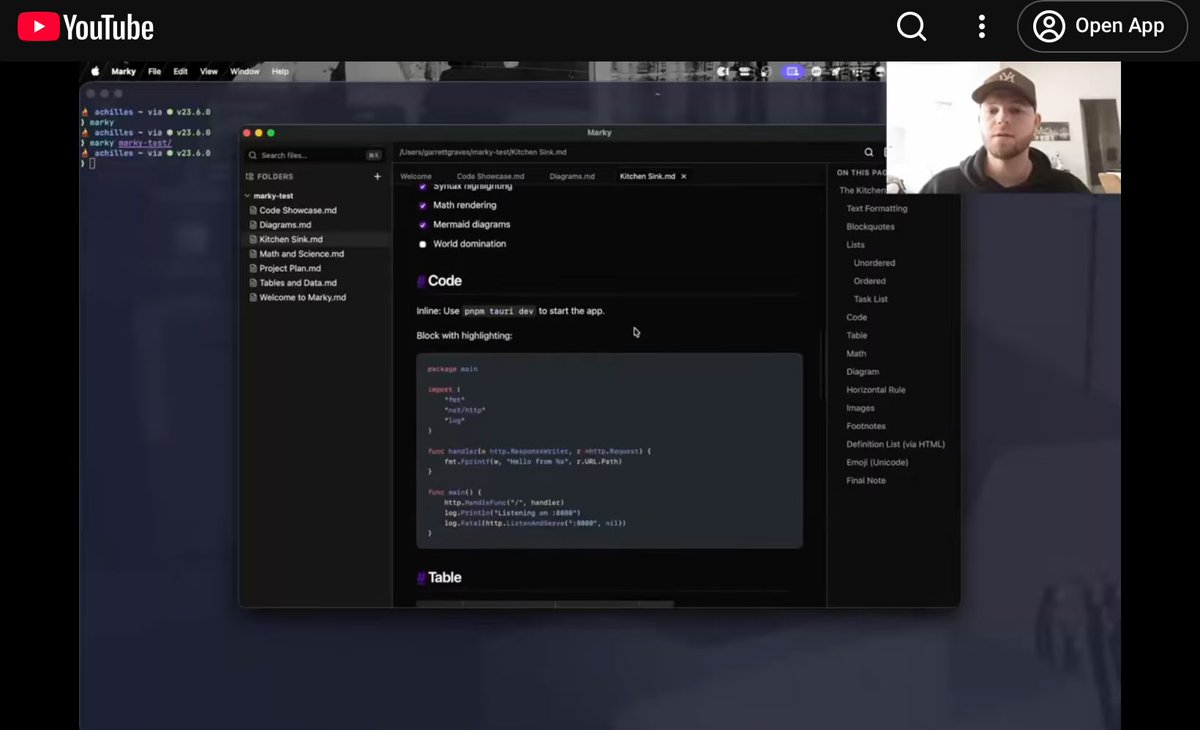The height and width of the screenshot is (730, 1200).
Task: Click the file icon of Math and Science.md
Action: (253, 254)
